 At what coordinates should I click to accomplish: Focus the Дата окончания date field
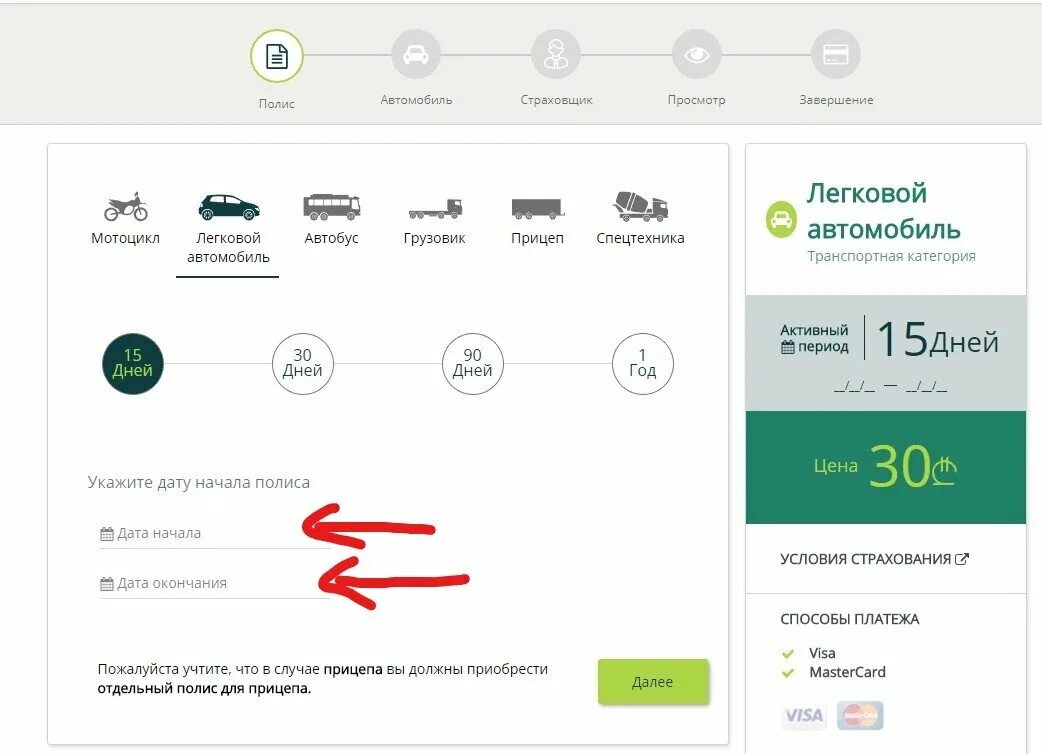coord(215,584)
